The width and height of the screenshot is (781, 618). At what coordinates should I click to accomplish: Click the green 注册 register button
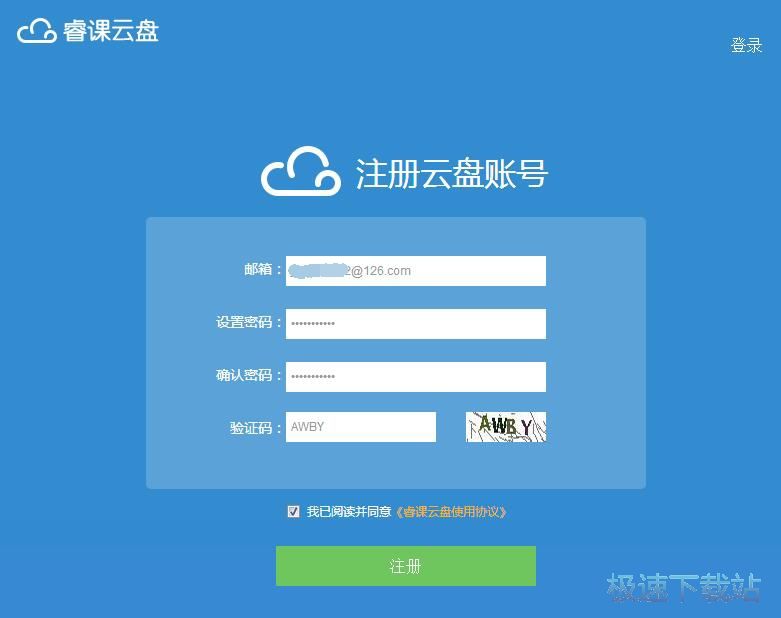[x=406, y=566]
